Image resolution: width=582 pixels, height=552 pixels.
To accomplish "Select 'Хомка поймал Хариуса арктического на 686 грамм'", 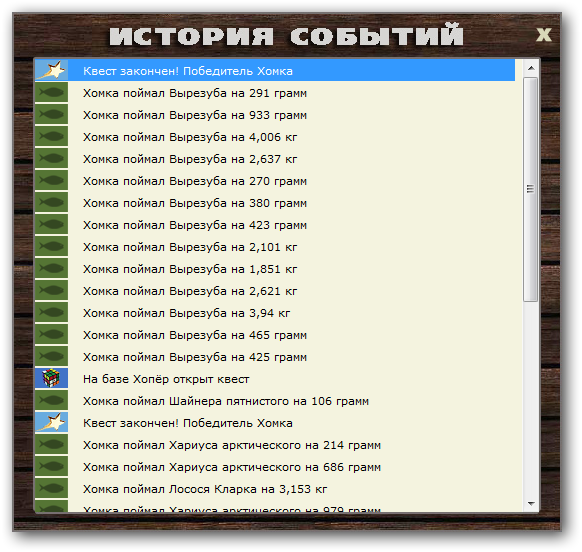I will point(275,467).
